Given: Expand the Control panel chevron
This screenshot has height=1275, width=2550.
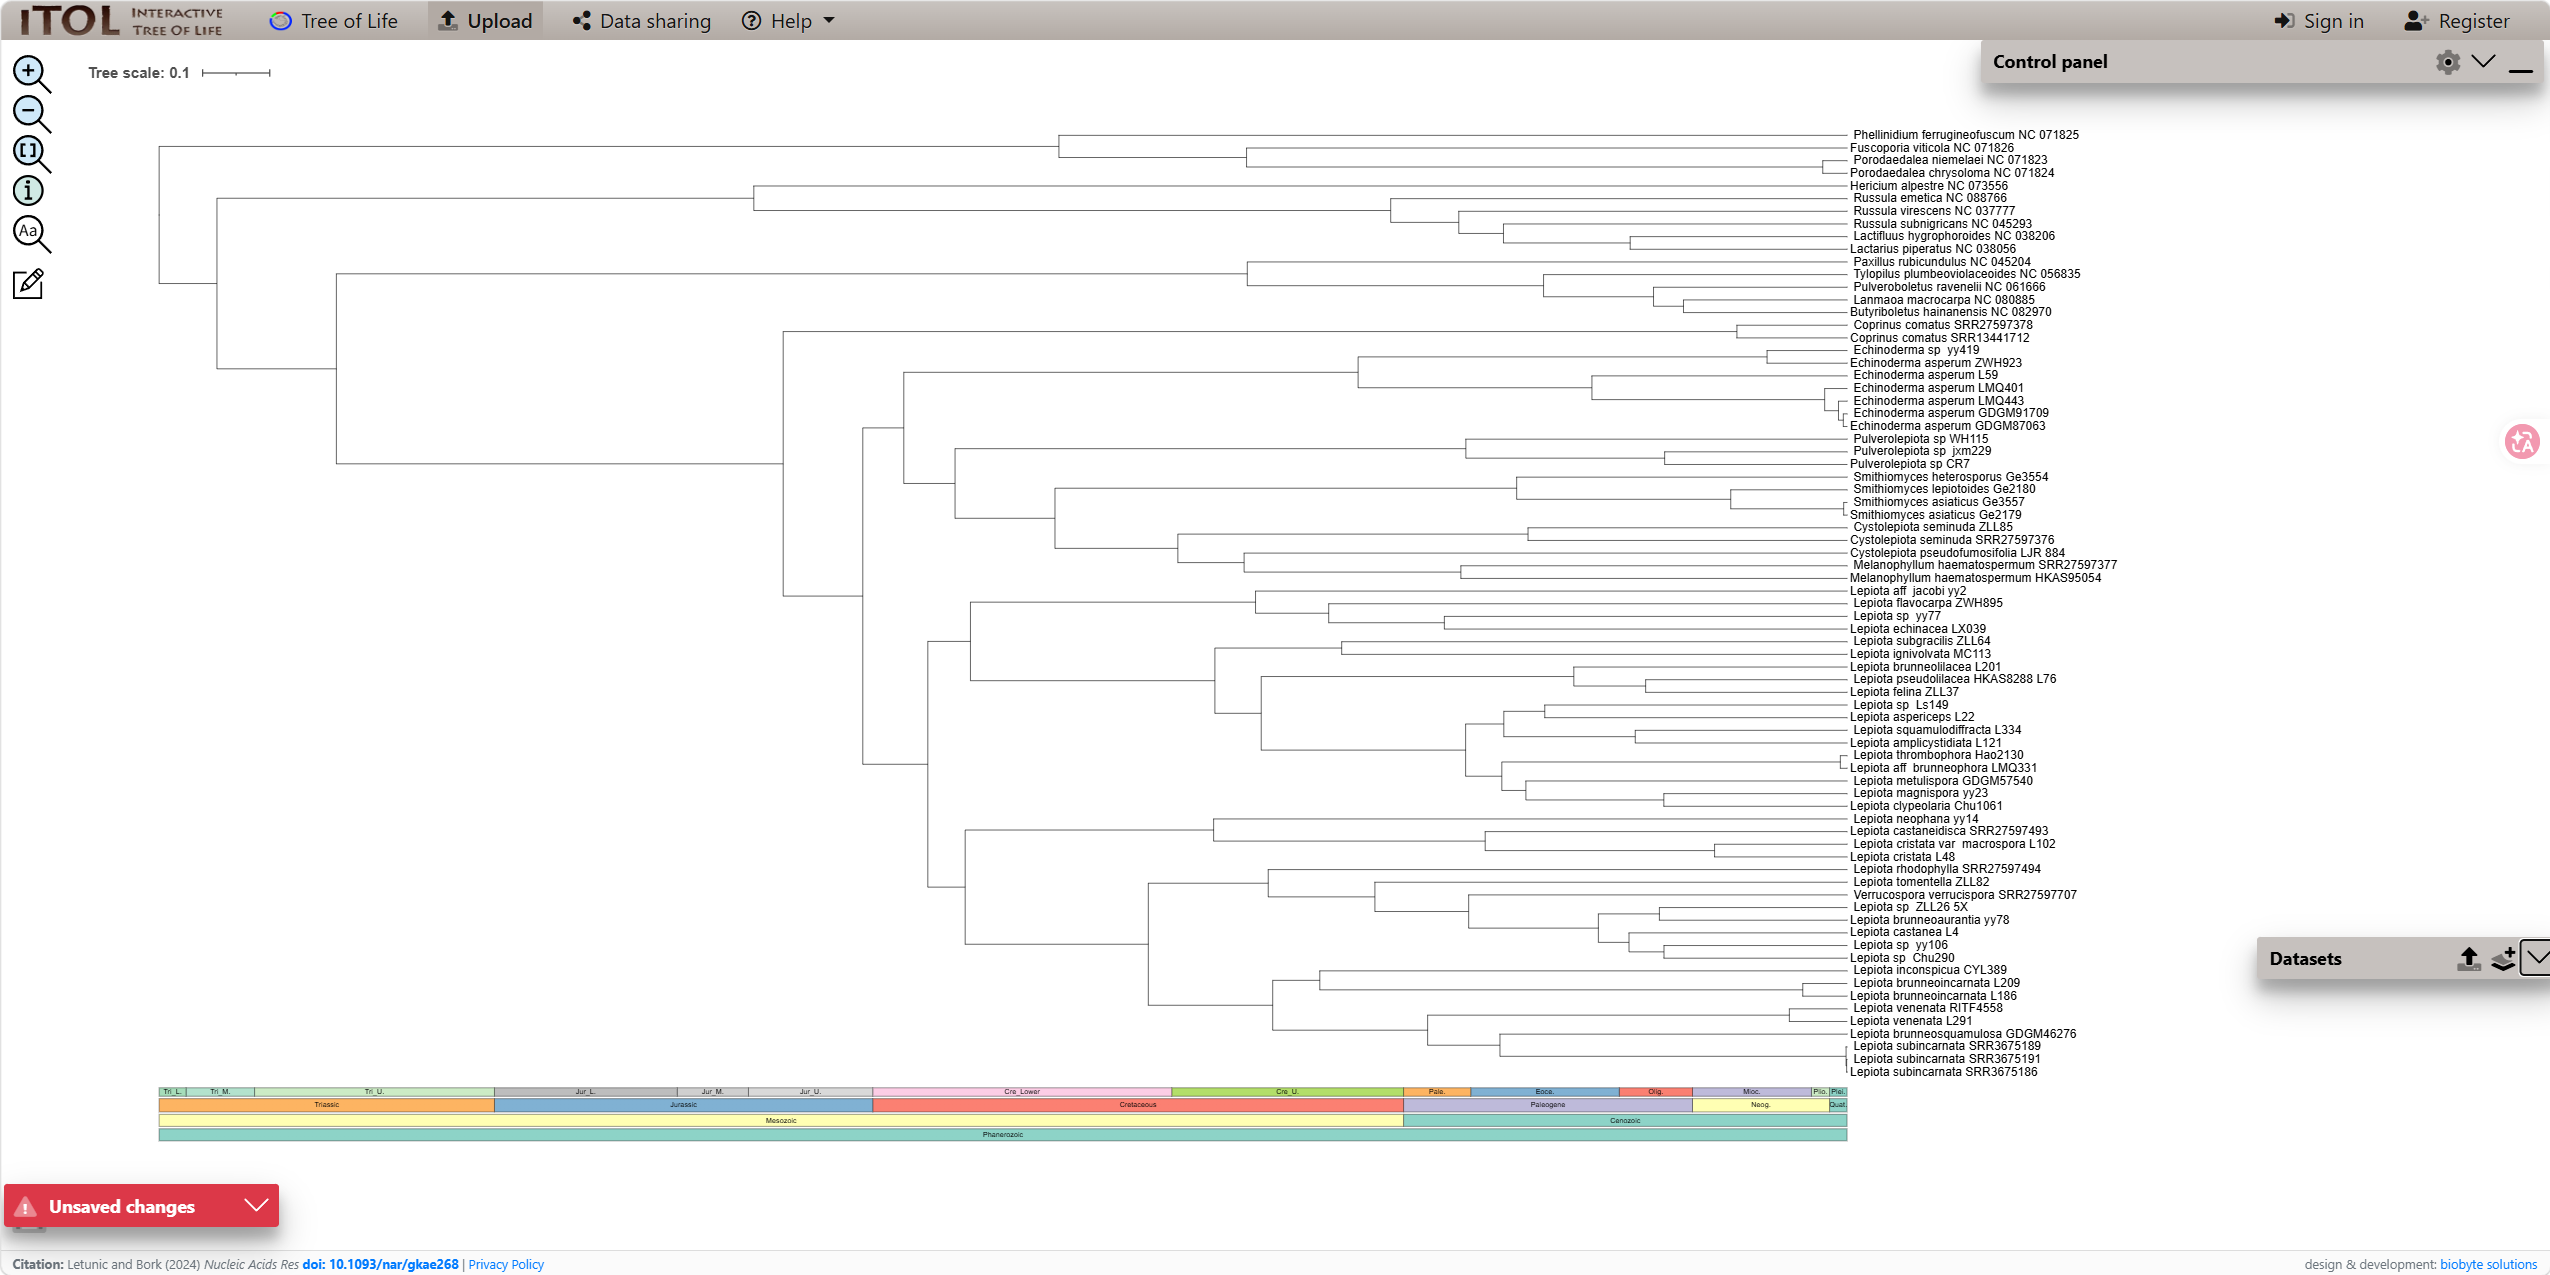Looking at the screenshot, I should 2483,62.
